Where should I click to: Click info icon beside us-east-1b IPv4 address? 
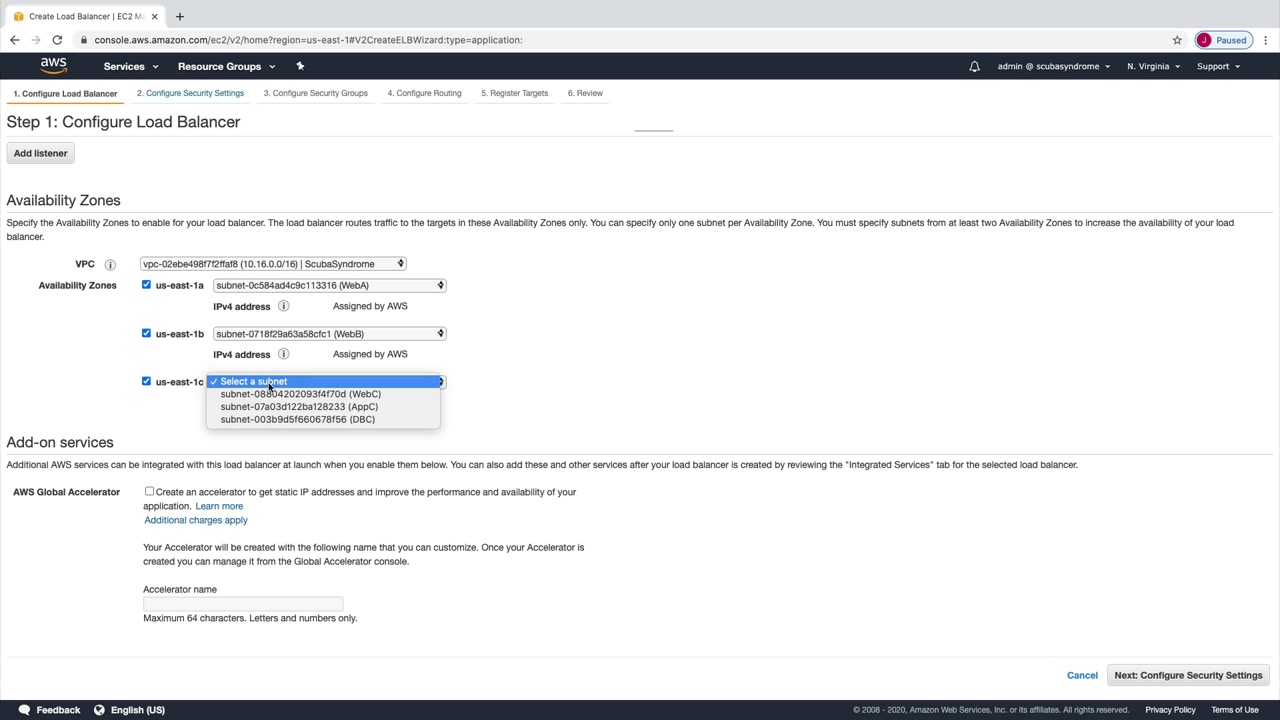284,354
